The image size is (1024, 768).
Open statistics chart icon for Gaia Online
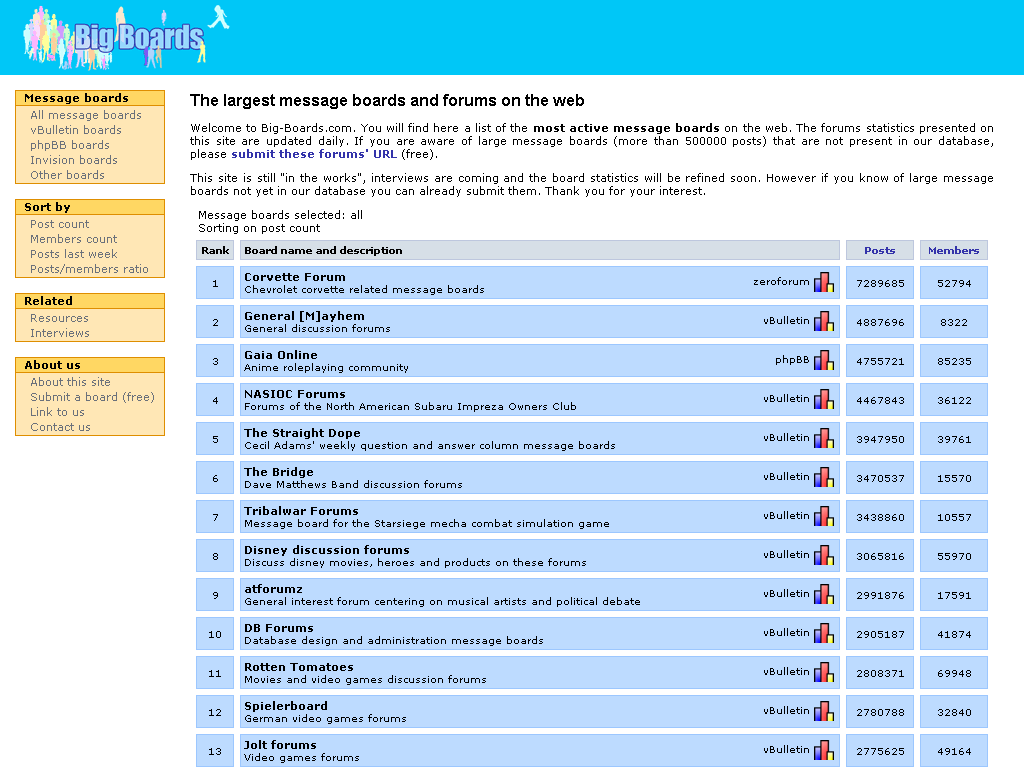coord(824,360)
